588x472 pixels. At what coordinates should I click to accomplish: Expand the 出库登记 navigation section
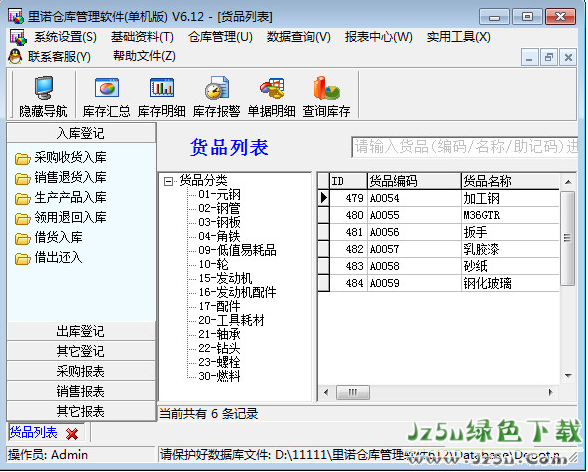pos(81,331)
